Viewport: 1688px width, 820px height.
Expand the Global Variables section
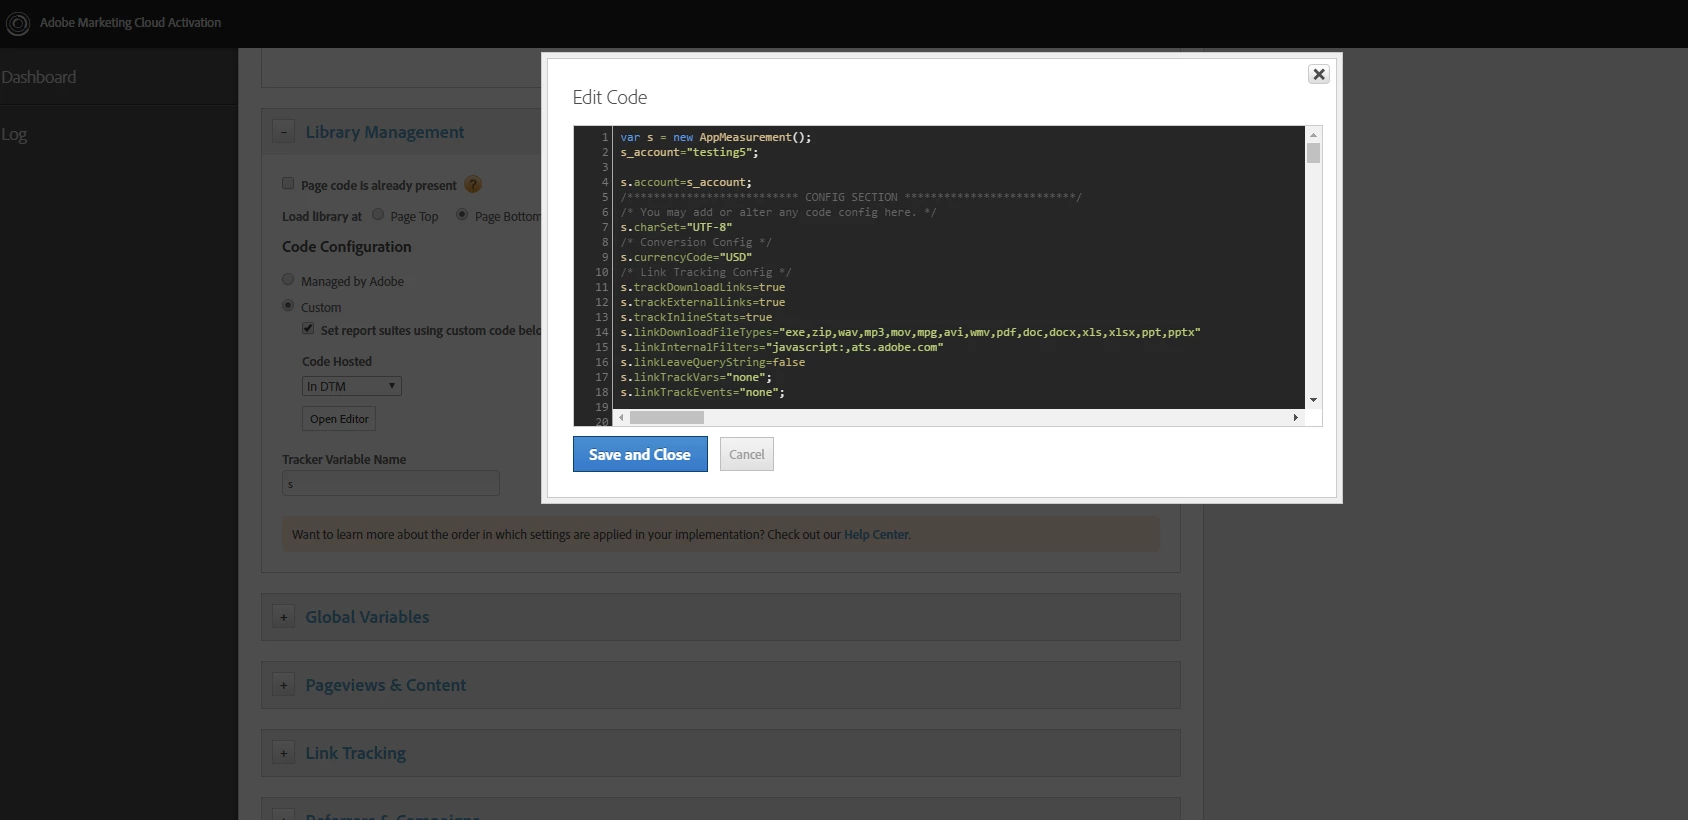point(283,617)
